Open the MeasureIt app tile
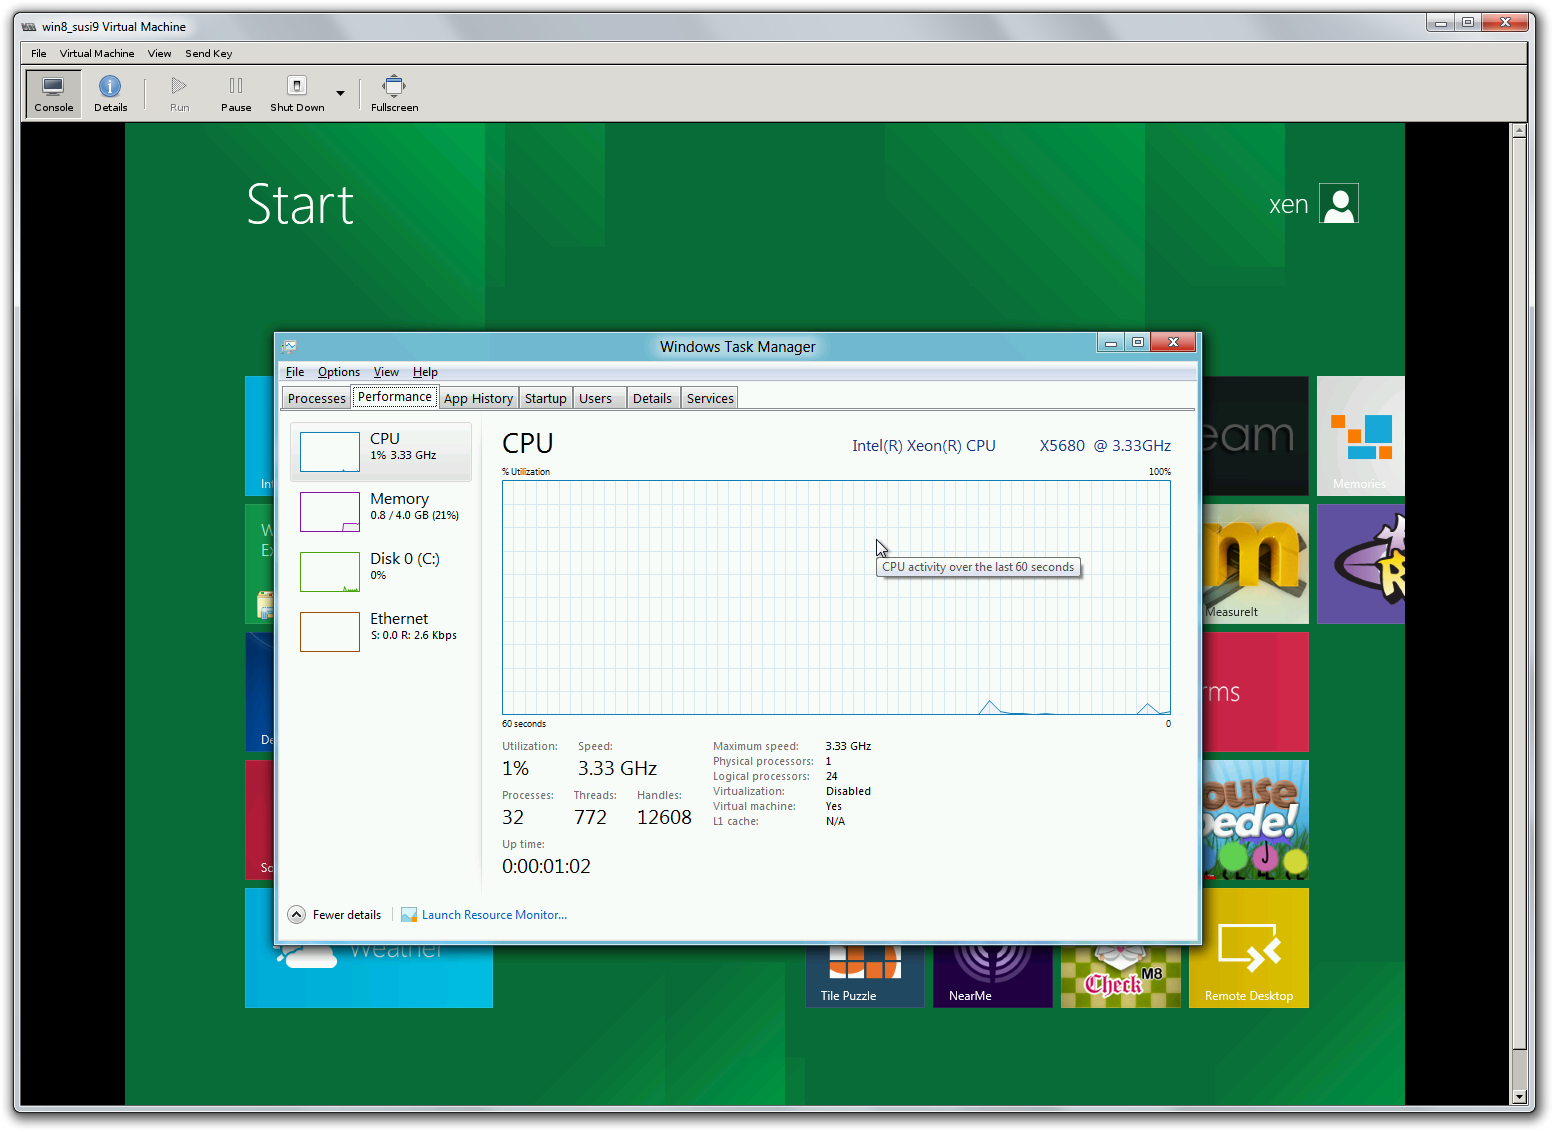 (1255, 564)
